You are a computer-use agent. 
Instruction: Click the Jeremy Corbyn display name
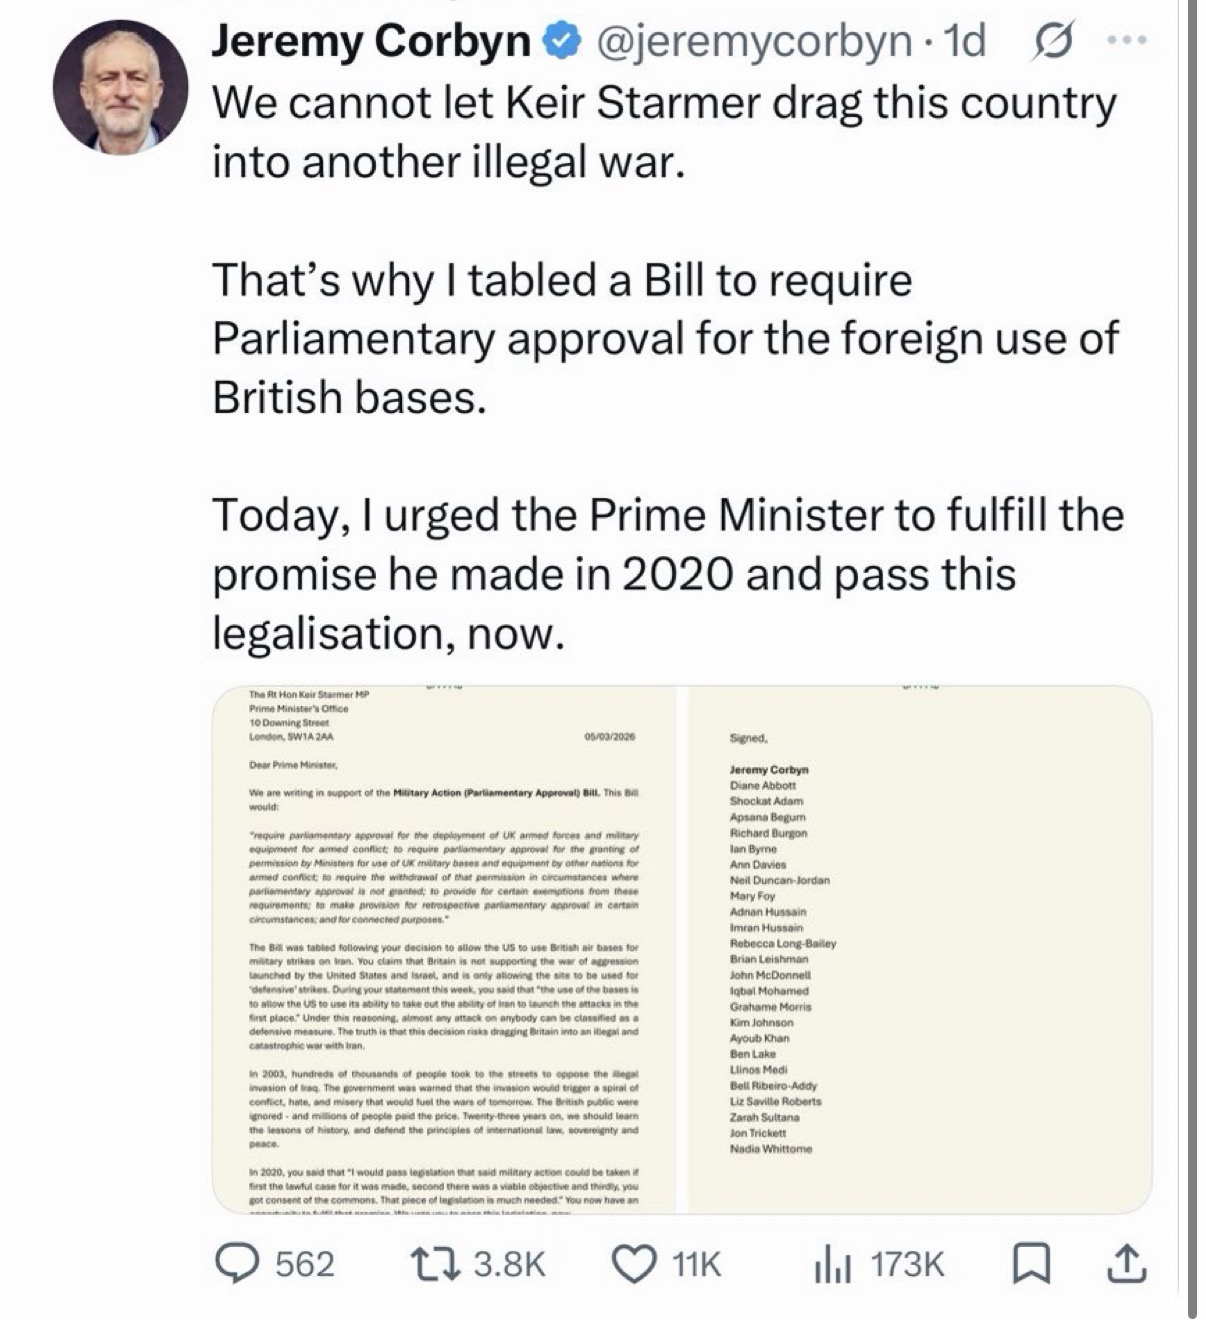coord(371,42)
